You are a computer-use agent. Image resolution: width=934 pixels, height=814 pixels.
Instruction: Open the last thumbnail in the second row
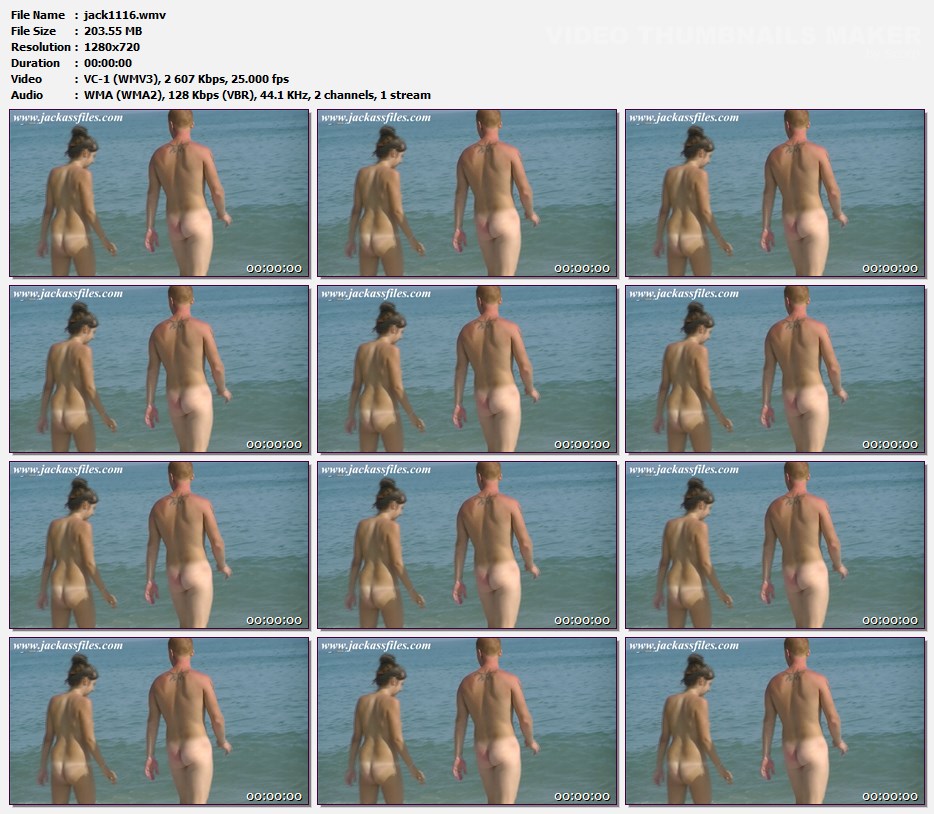click(x=776, y=369)
